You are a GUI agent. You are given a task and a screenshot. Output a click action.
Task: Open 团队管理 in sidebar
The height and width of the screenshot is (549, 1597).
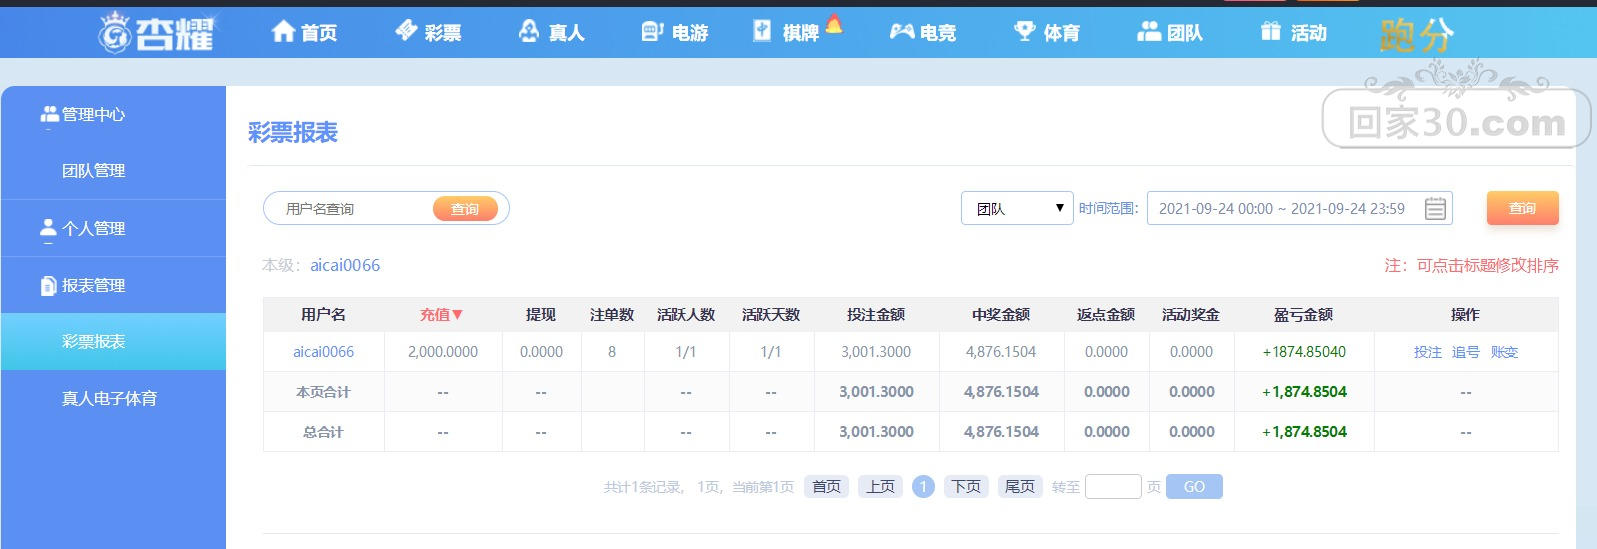[93, 171]
